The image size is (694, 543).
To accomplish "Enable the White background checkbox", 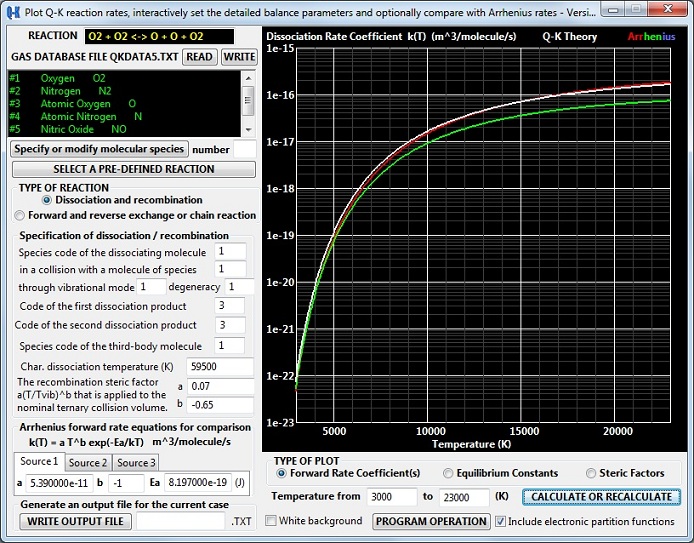I will (x=272, y=521).
